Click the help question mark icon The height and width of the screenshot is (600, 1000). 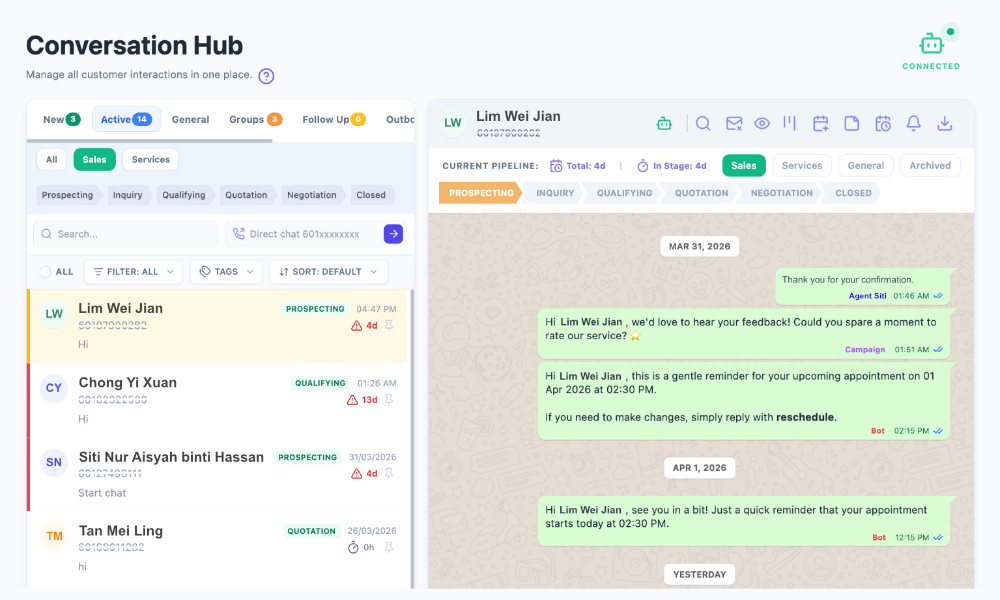266,76
